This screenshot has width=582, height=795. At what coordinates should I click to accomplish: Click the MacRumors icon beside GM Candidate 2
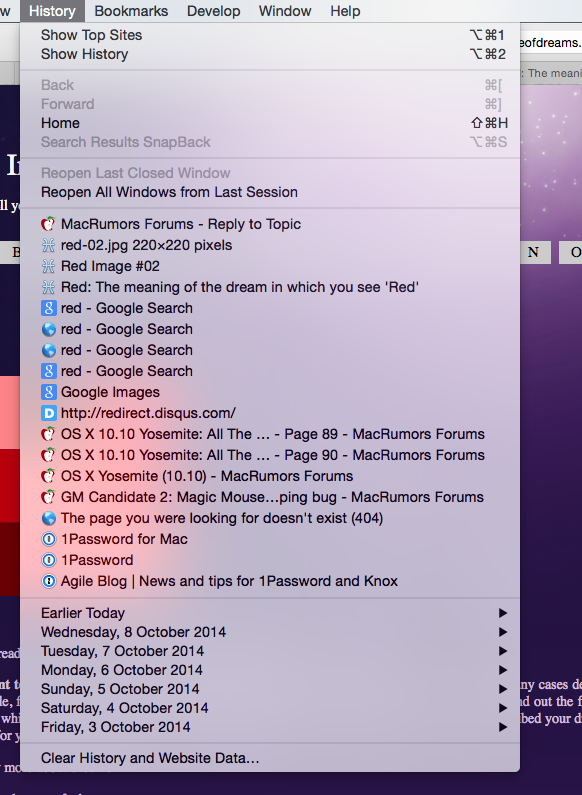click(x=48, y=497)
